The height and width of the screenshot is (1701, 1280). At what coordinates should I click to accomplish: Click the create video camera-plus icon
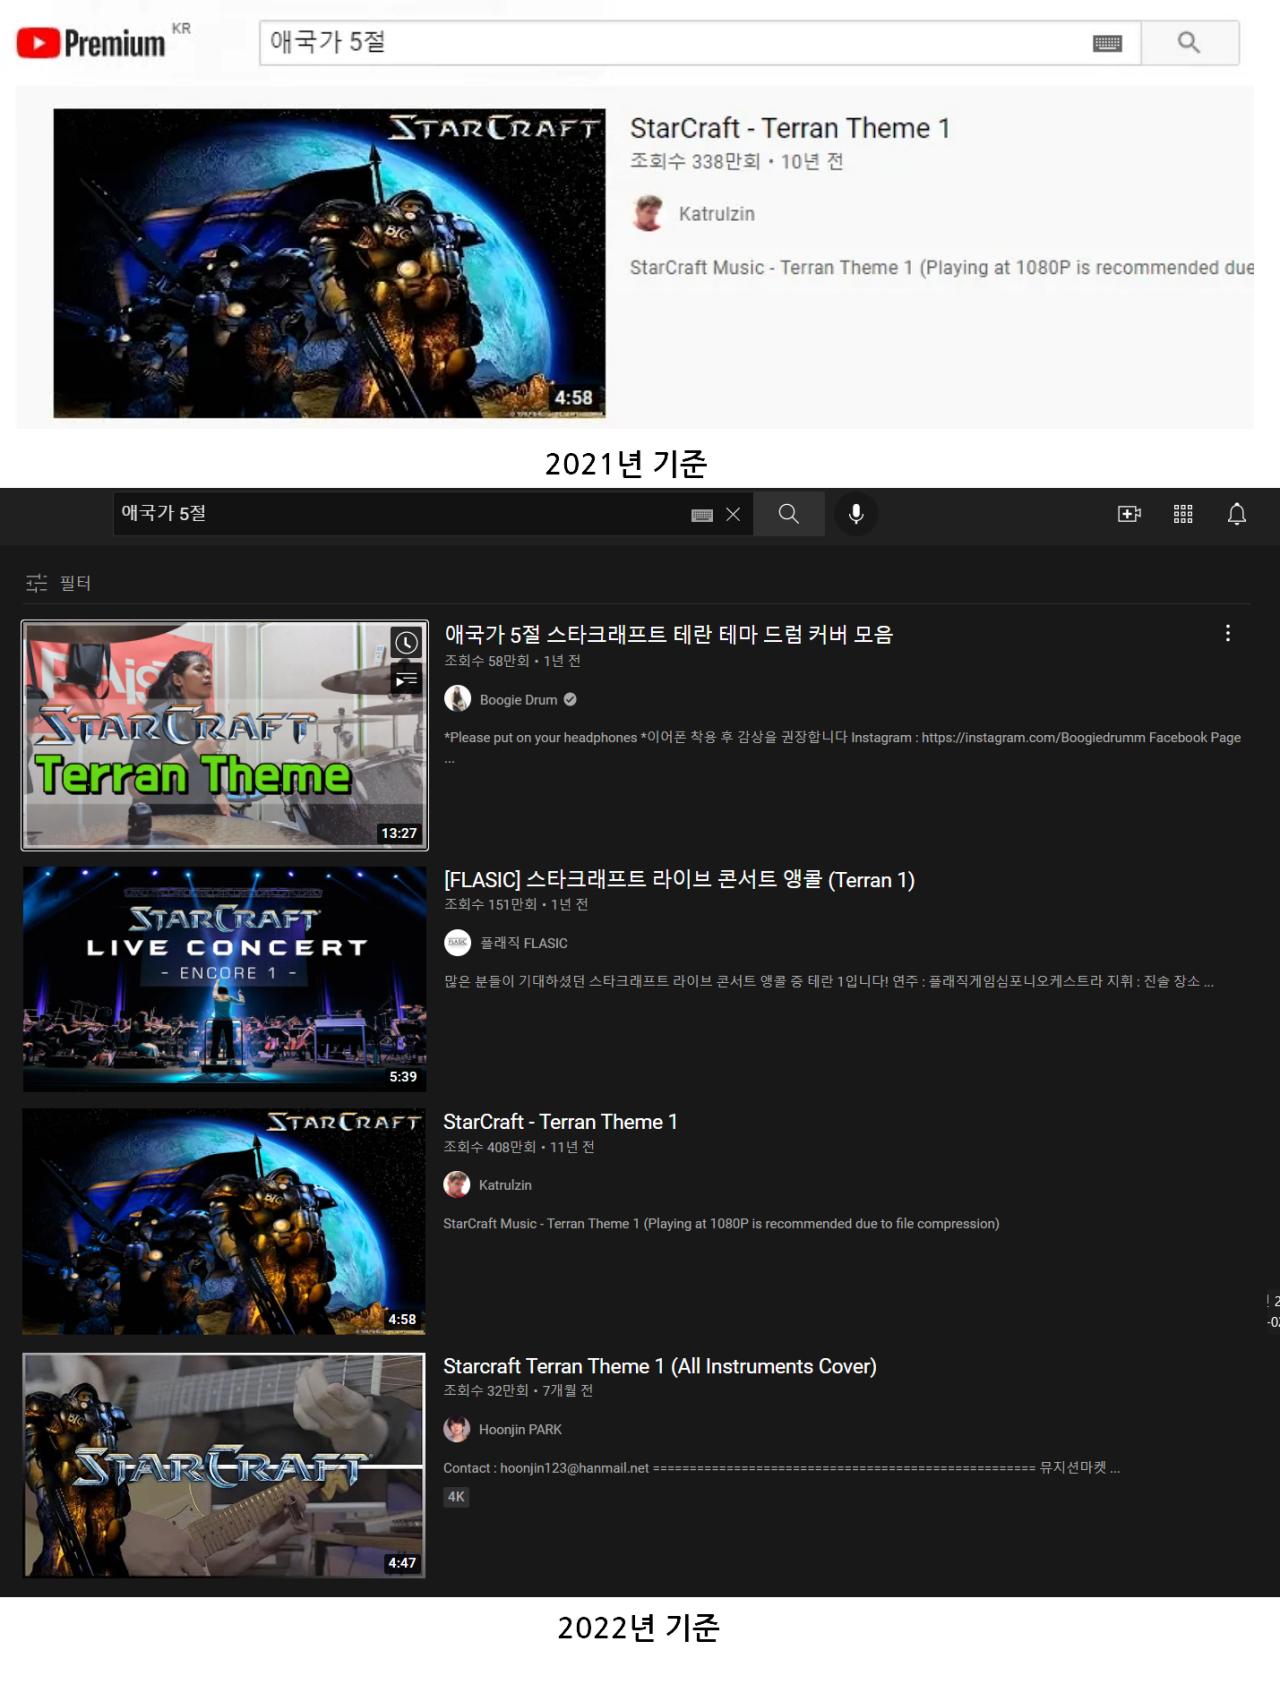[1129, 514]
